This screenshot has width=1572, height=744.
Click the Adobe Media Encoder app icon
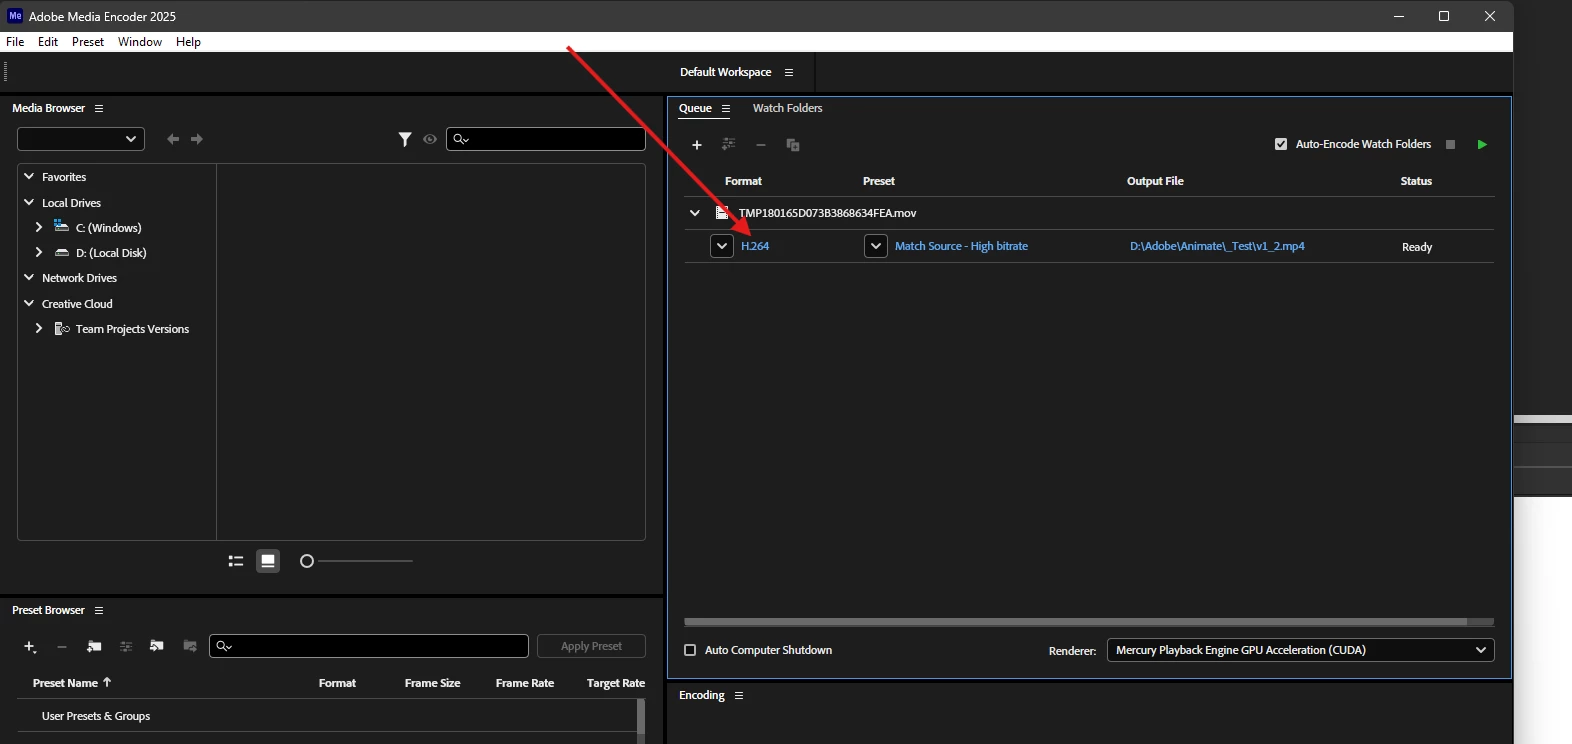pyautogui.click(x=15, y=16)
